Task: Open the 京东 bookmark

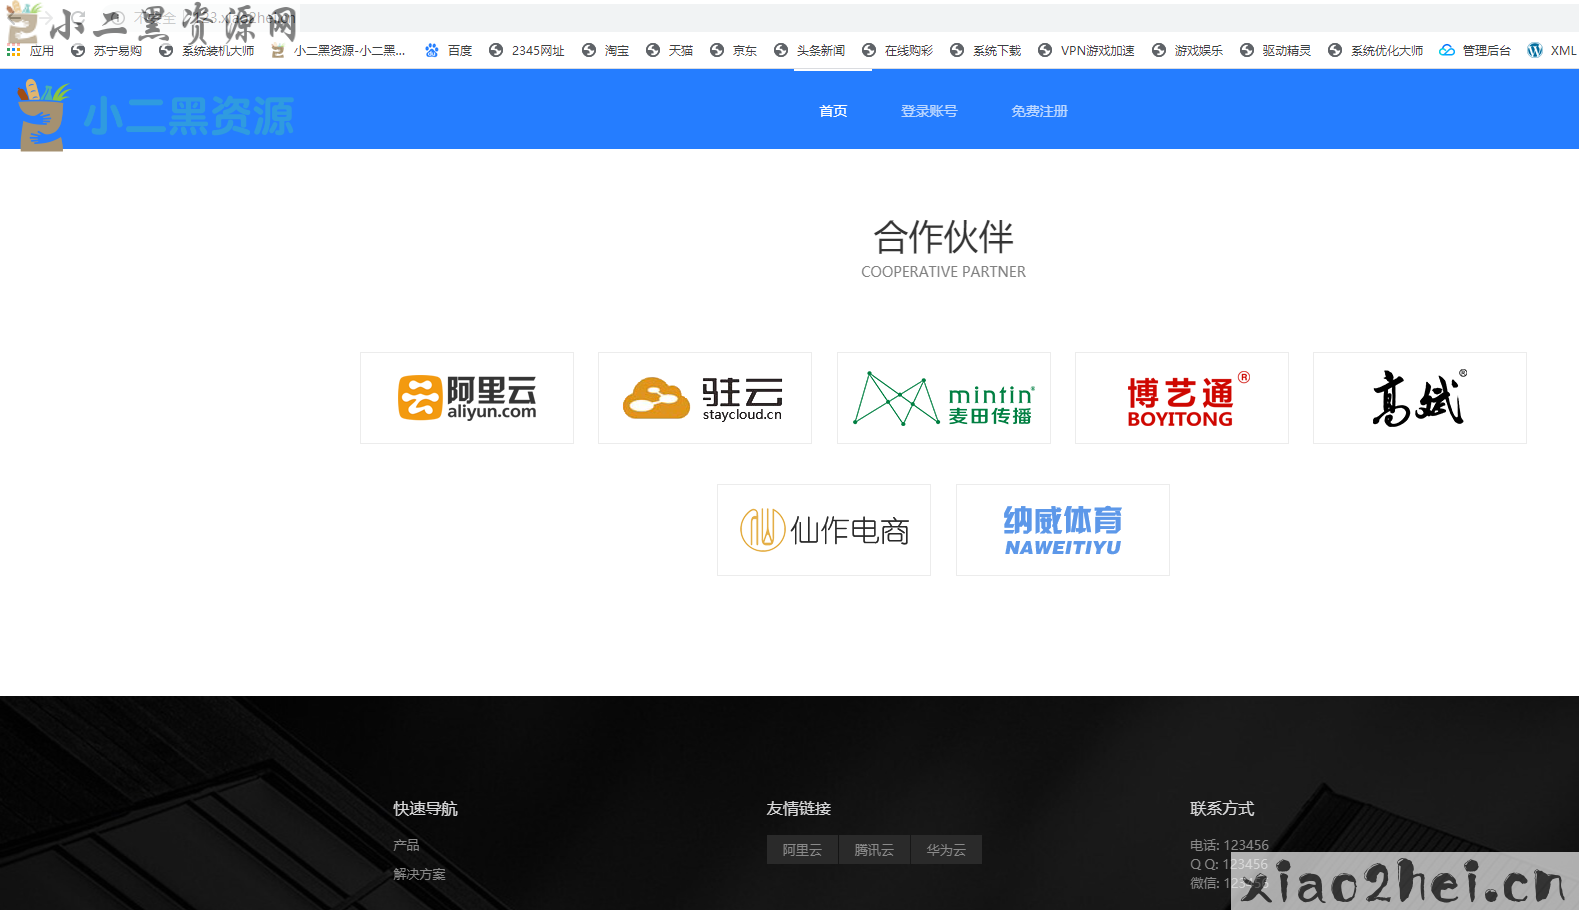Action: [734, 51]
